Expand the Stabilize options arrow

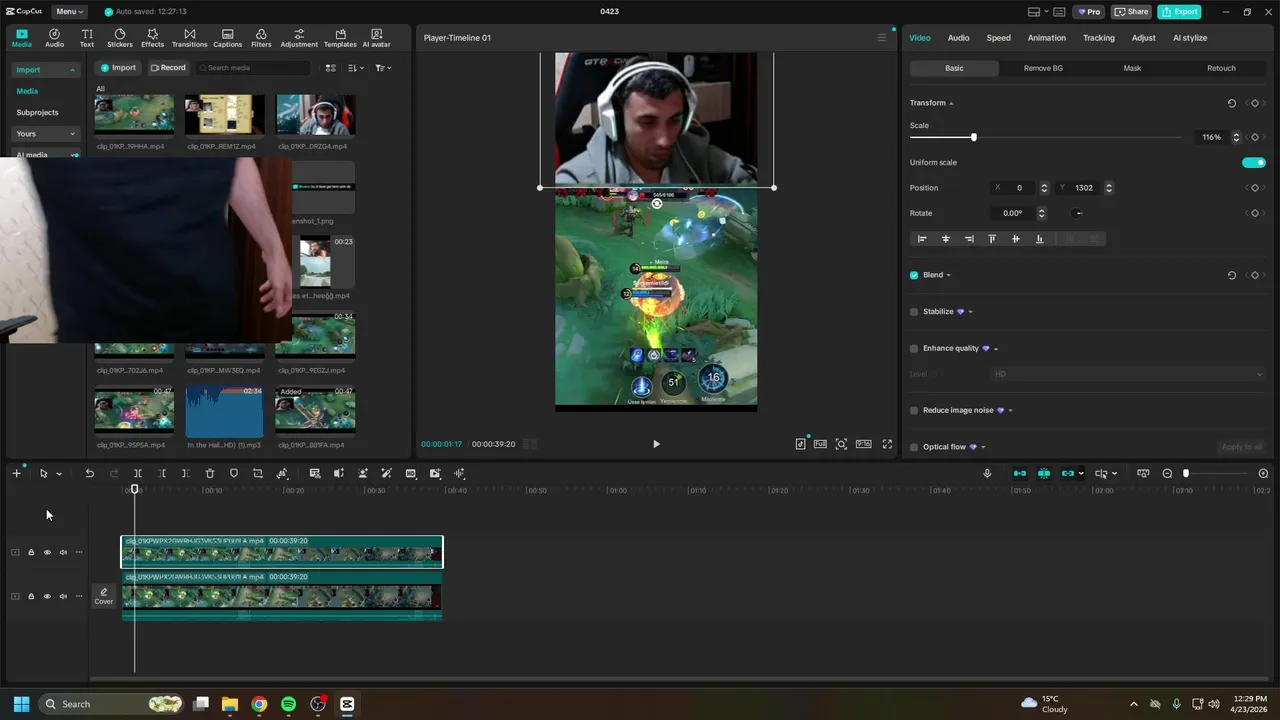970,312
